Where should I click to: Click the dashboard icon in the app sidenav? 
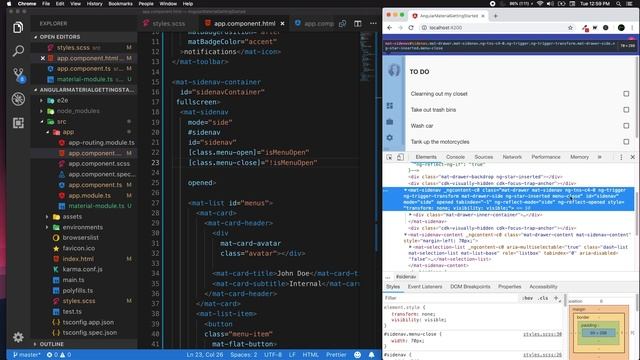(390, 106)
